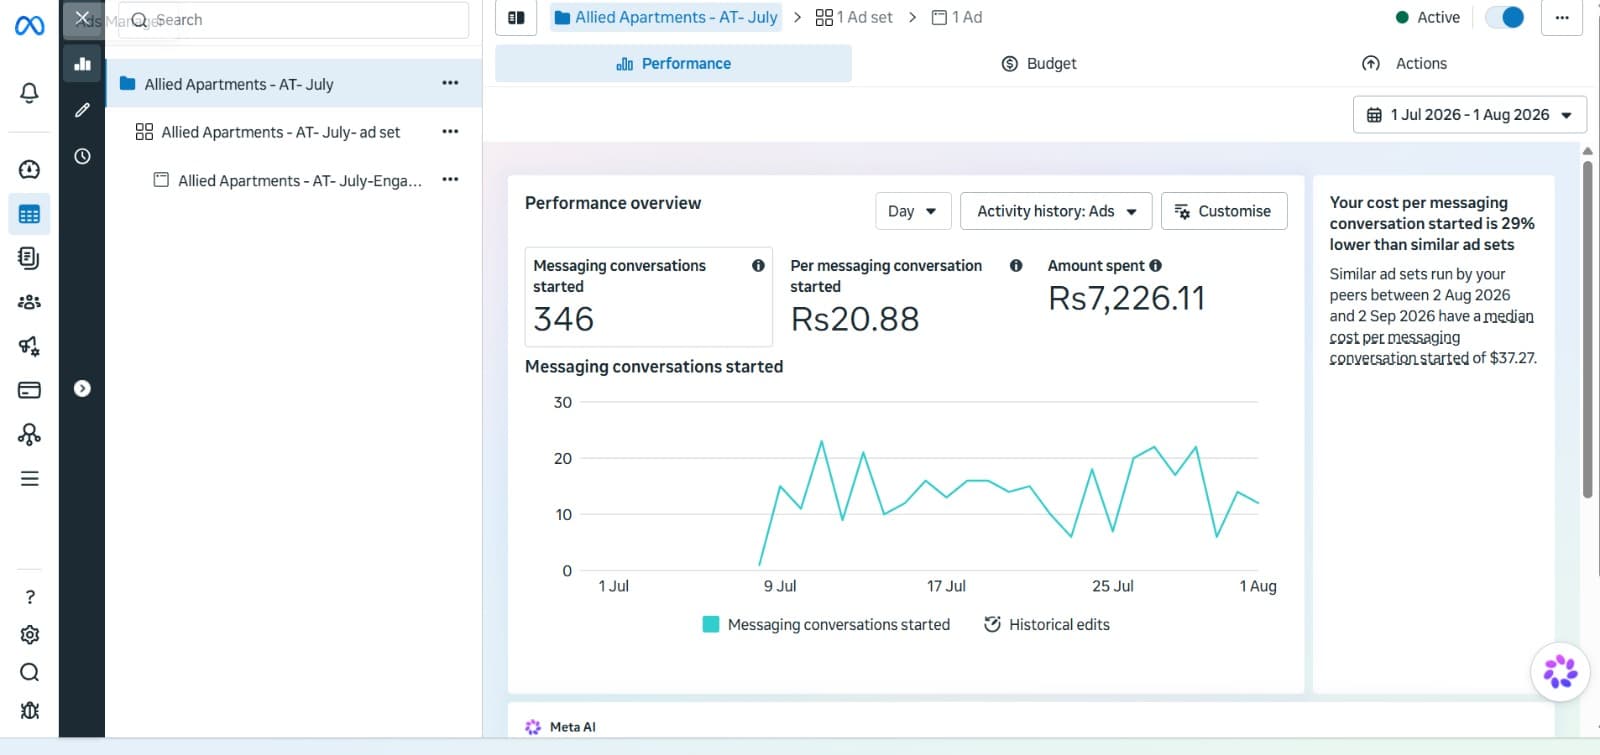Open the Activity history: Ads dropdown
The image size is (1600, 755).
(x=1056, y=211)
